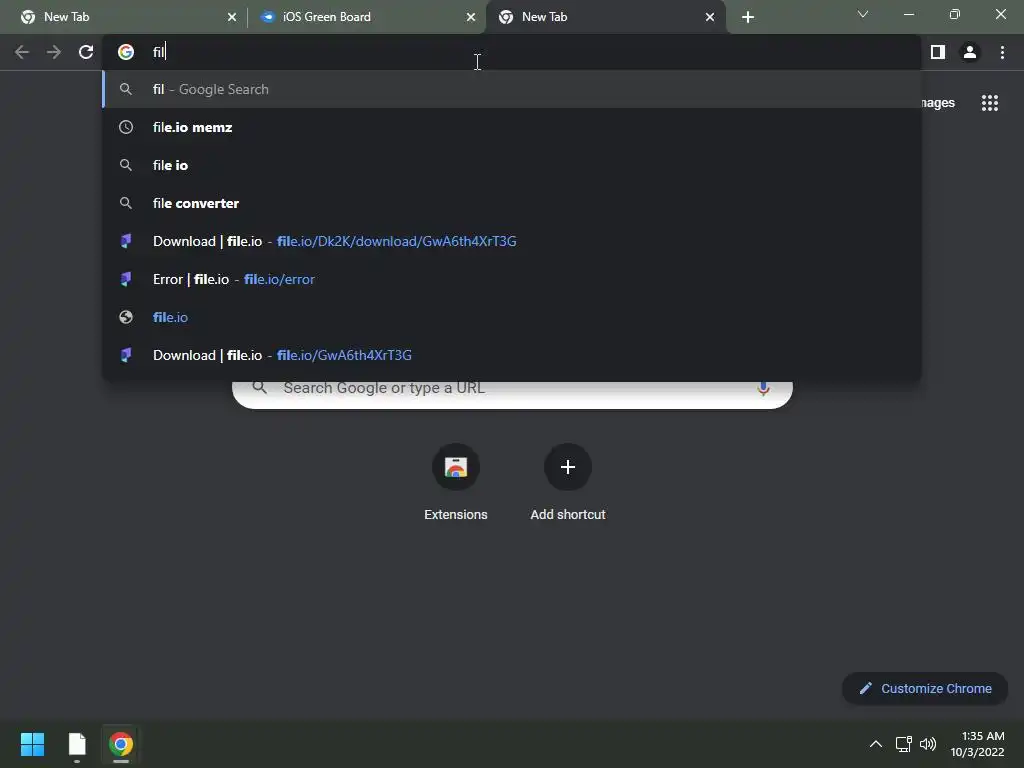Choose the 'file io' search suggestion
The image size is (1024, 768).
pos(512,165)
